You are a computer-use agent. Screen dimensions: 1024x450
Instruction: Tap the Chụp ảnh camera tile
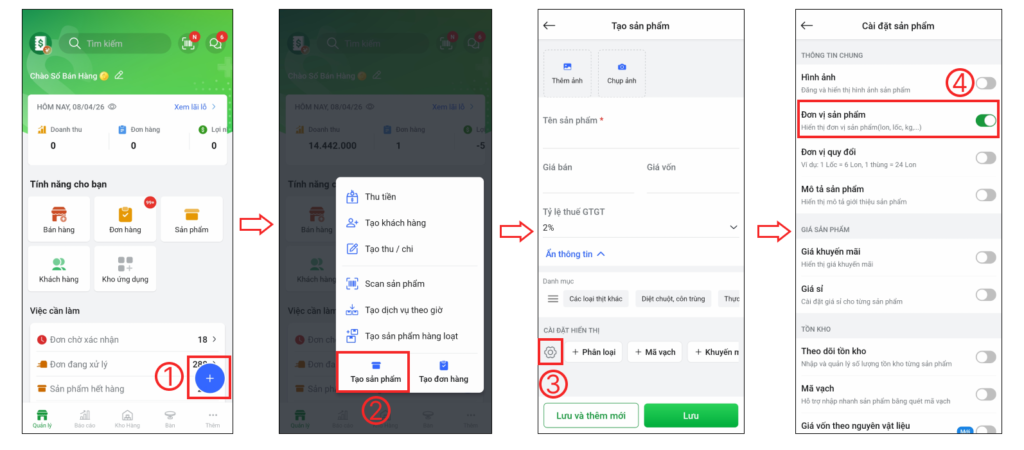click(x=622, y=73)
